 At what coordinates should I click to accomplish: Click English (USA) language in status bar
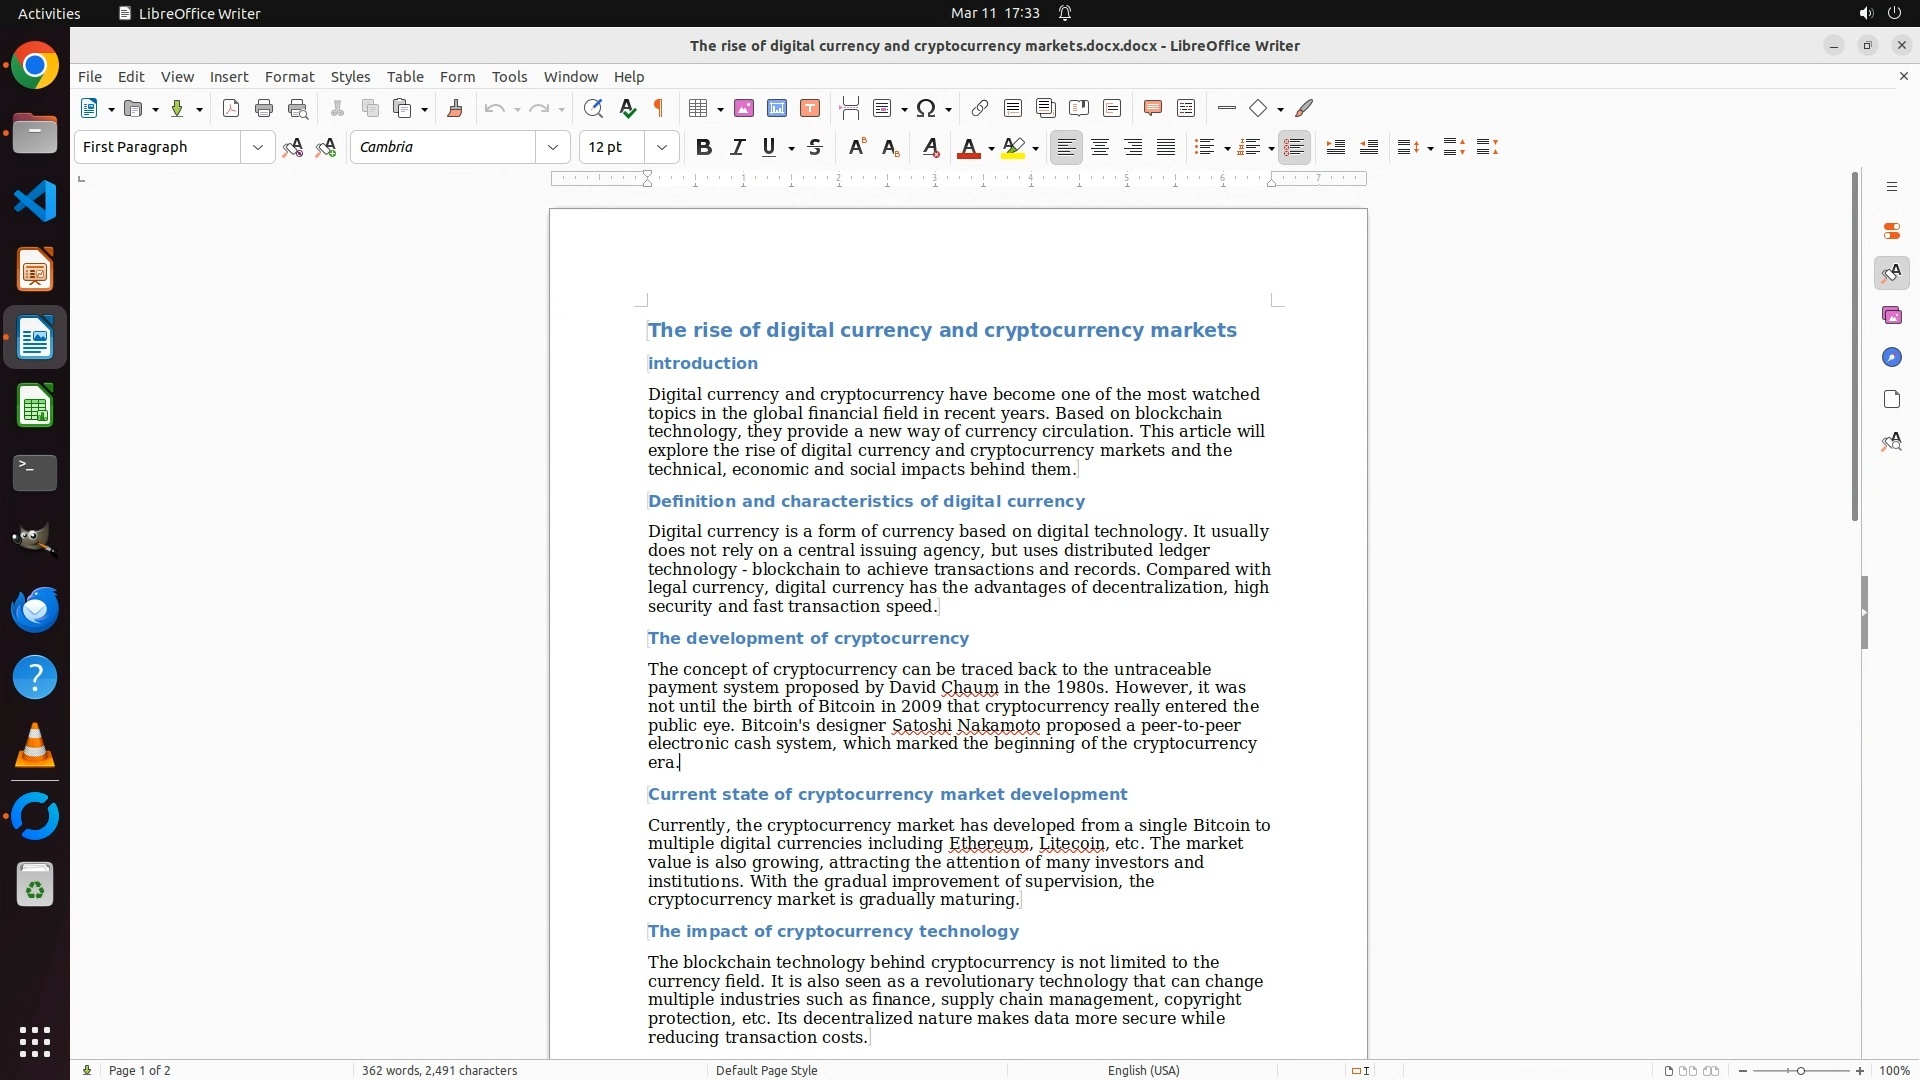point(1143,1070)
